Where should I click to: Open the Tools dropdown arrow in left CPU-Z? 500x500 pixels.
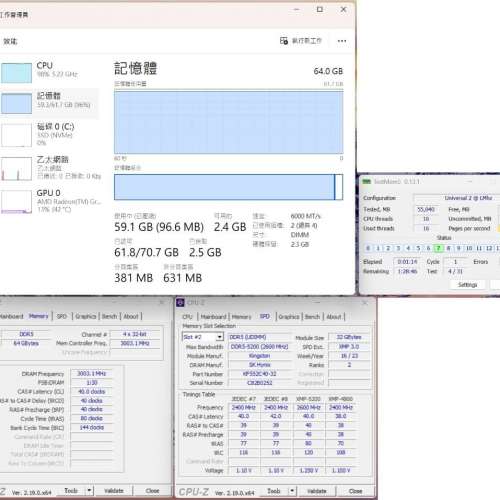point(89,490)
